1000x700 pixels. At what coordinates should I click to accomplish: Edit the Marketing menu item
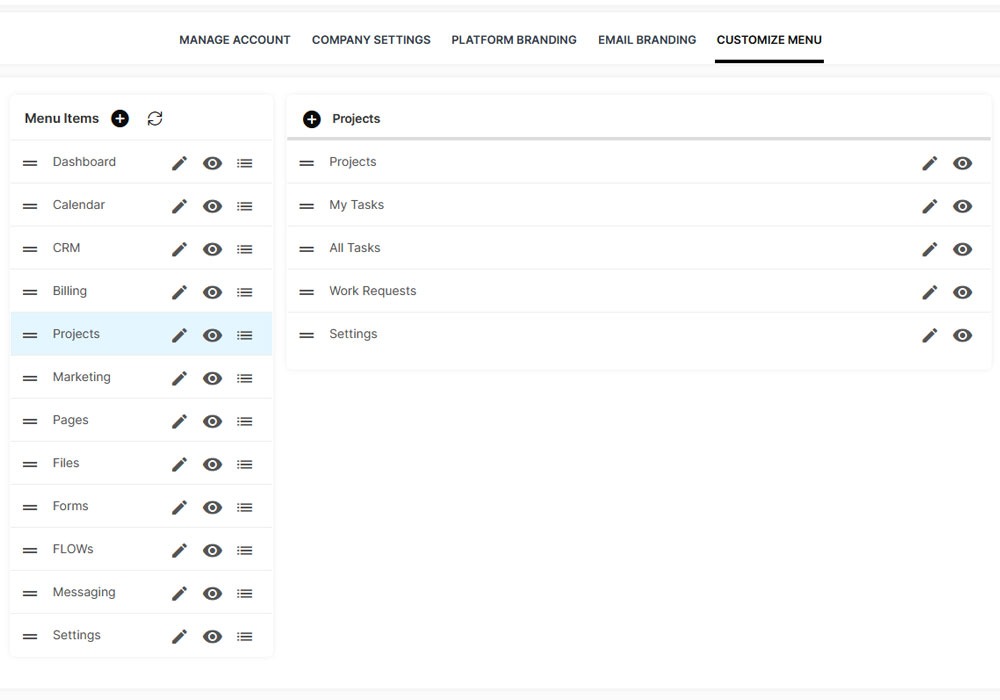point(179,378)
